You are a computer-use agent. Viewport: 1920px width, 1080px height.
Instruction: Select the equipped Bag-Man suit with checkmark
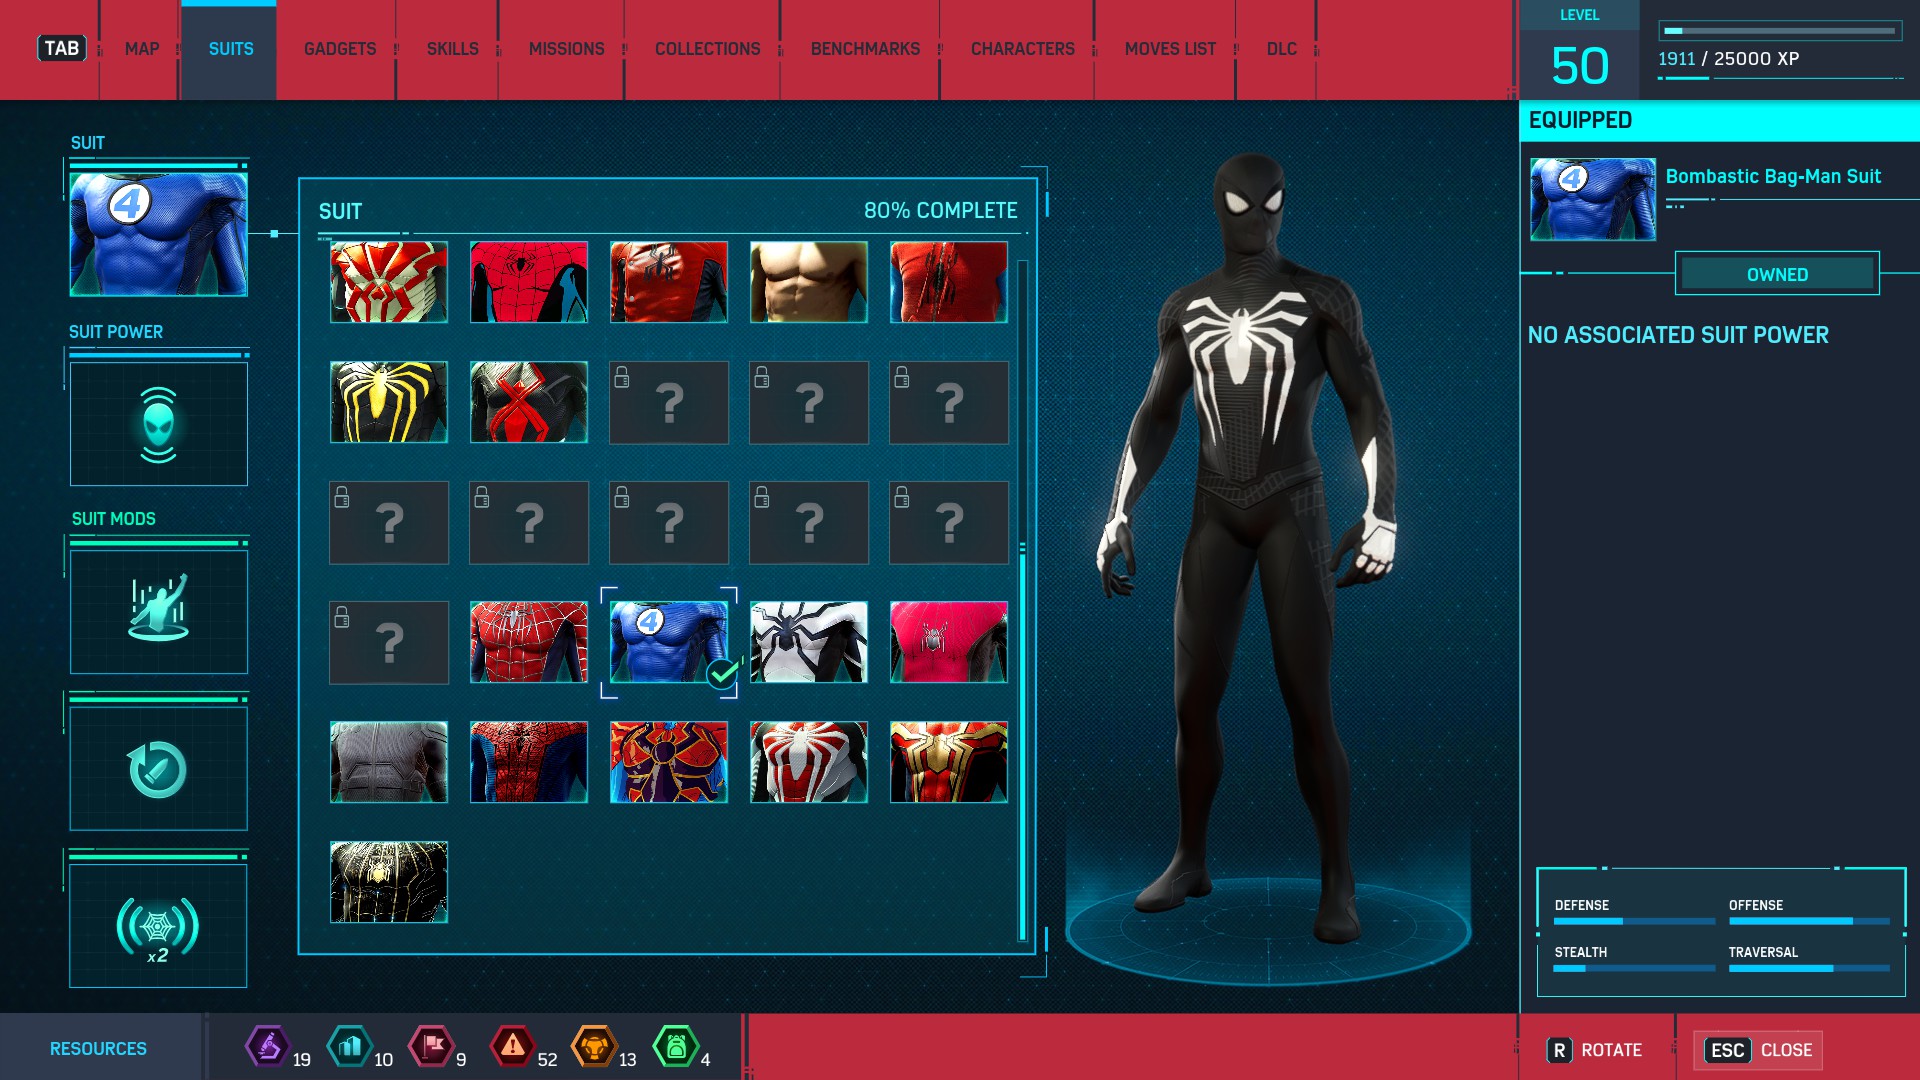668,642
